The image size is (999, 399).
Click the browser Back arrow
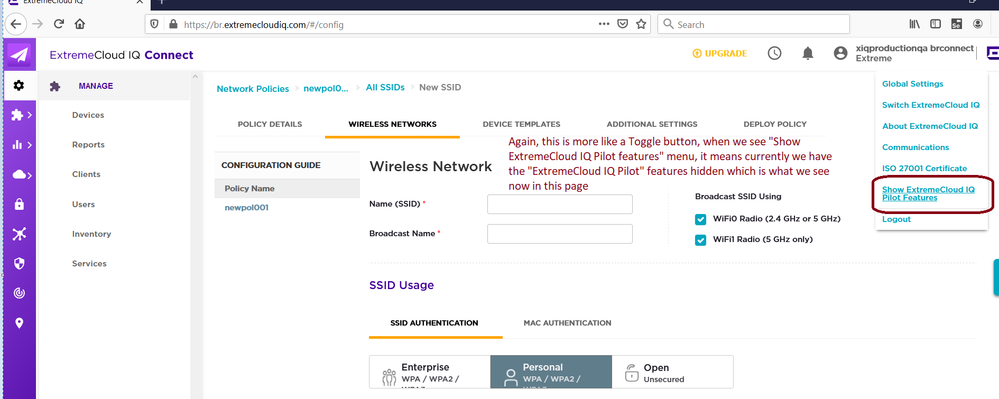[x=16, y=24]
